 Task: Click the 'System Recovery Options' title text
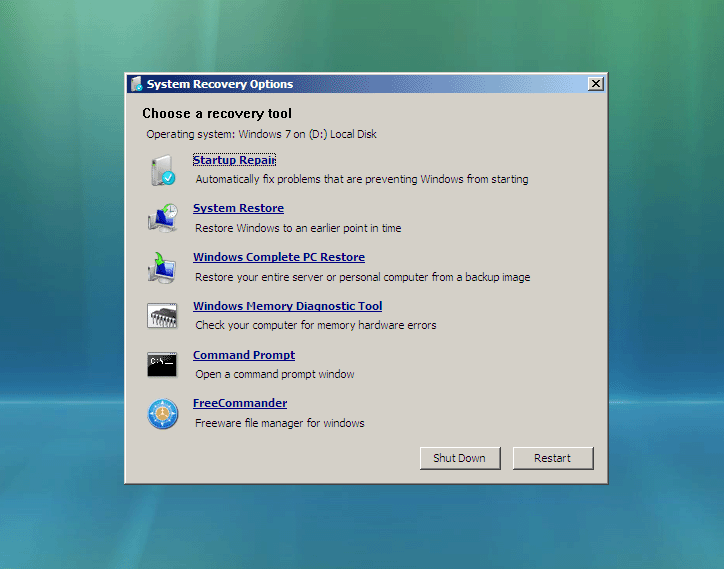[x=220, y=84]
